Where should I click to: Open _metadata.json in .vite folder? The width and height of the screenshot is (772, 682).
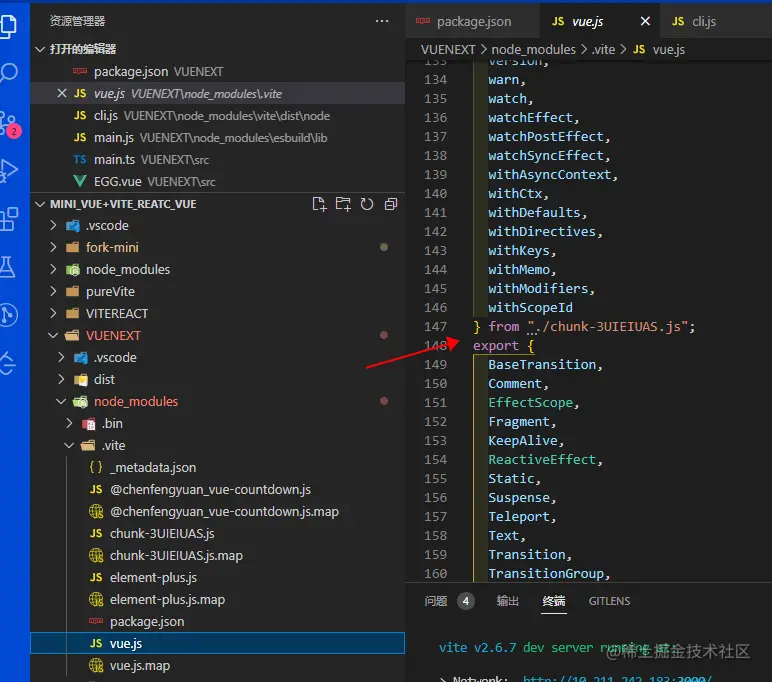(x=217, y=467)
